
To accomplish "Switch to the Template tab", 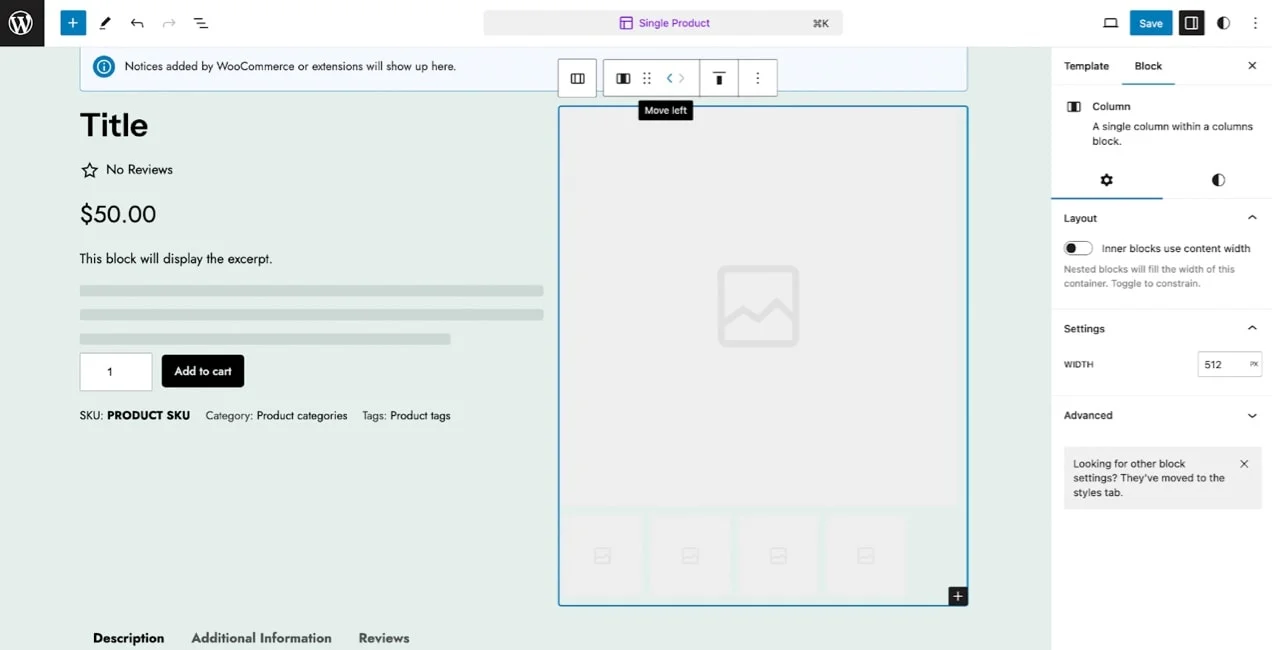I will (x=1086, y=66).
